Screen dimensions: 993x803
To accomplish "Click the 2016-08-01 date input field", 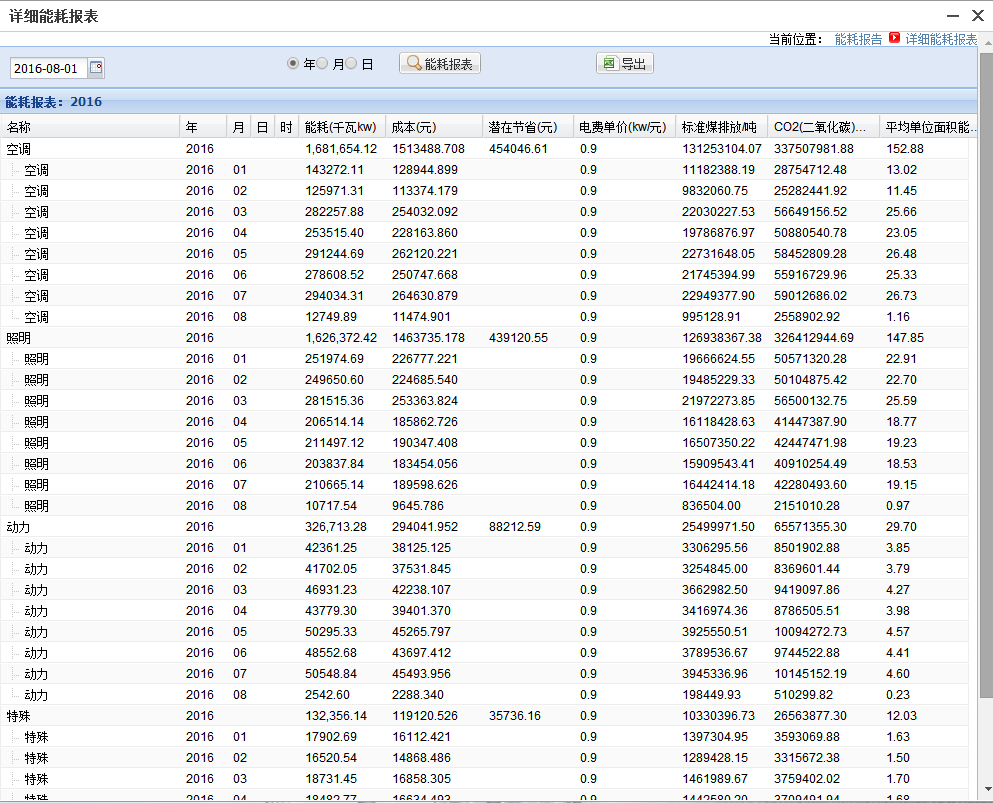I will pyautogui.click(x=47, y=68).
